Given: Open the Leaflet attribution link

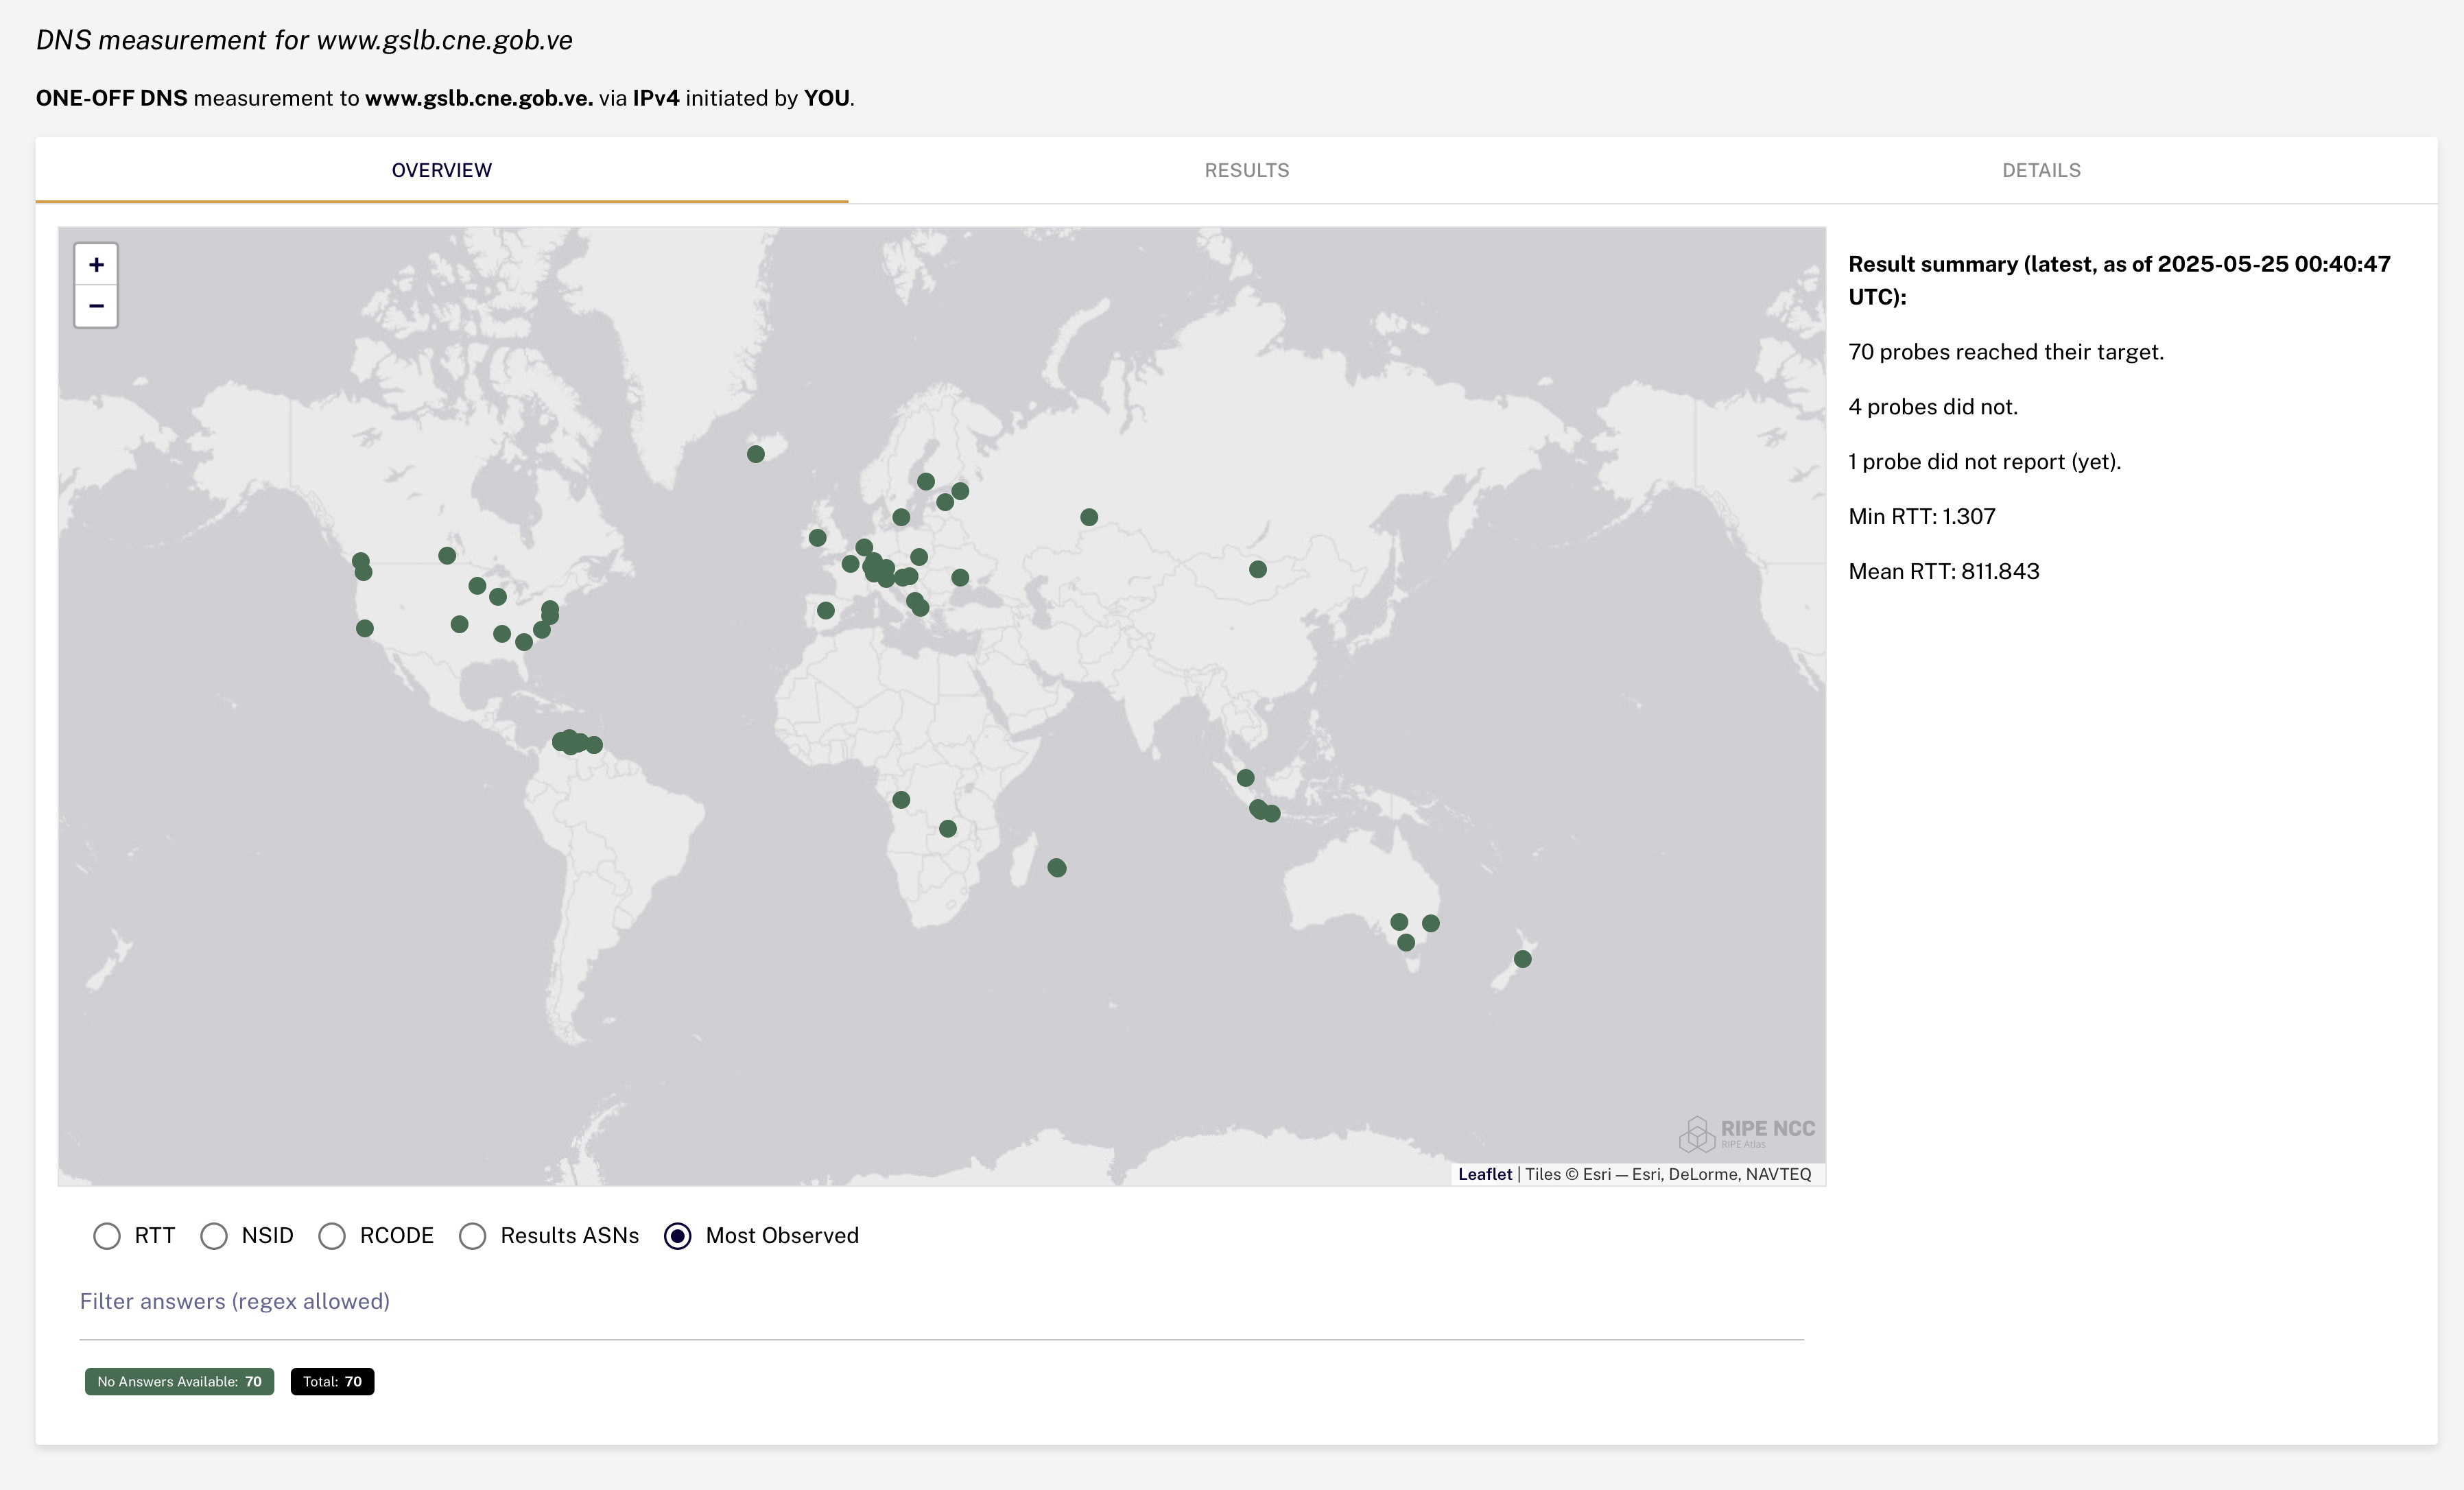Looking at the screenshot, I should coord(1485,1174).
